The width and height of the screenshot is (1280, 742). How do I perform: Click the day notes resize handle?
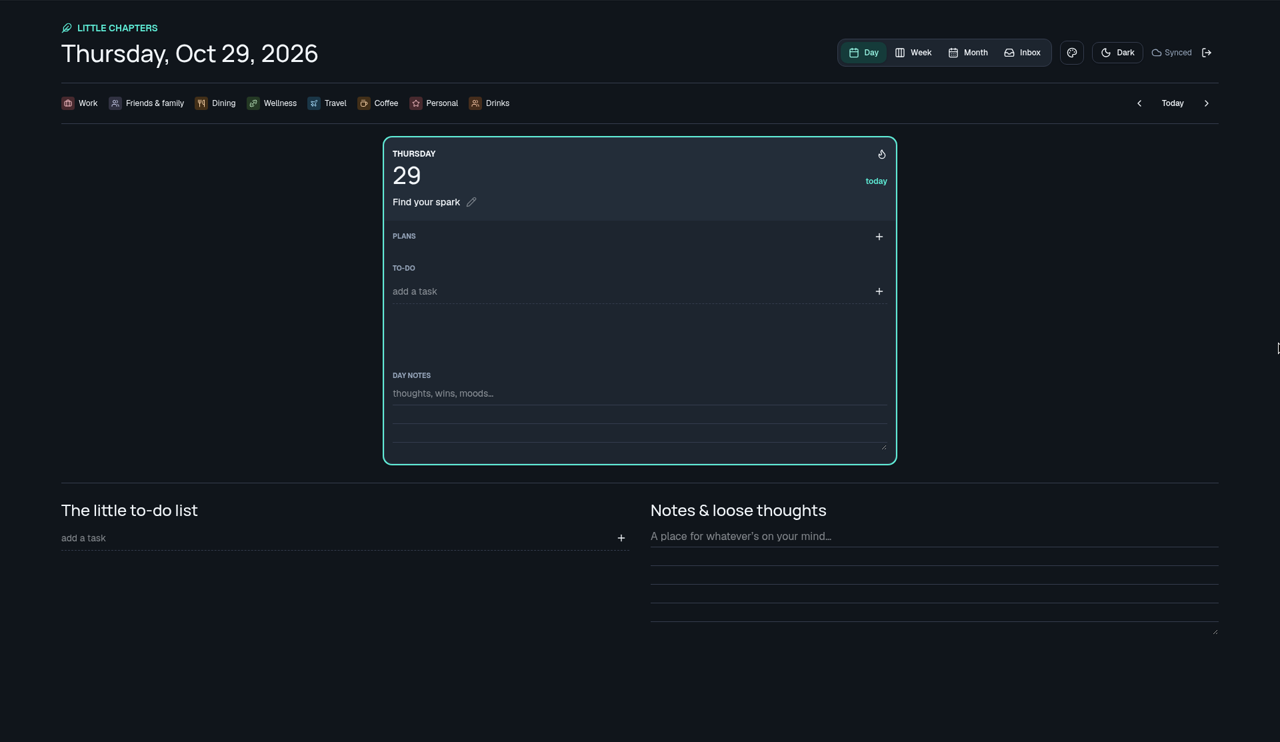(883, 446)
